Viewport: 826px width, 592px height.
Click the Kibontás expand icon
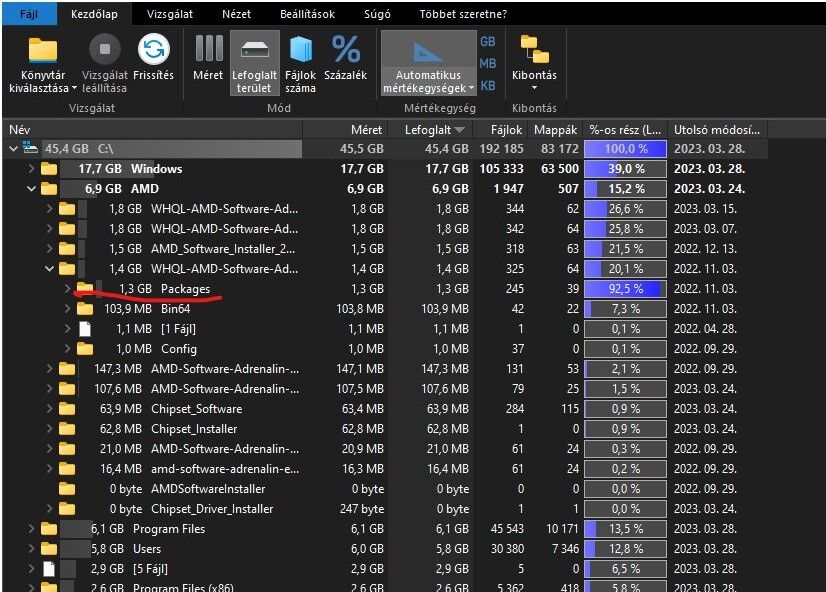coord(534,50)
